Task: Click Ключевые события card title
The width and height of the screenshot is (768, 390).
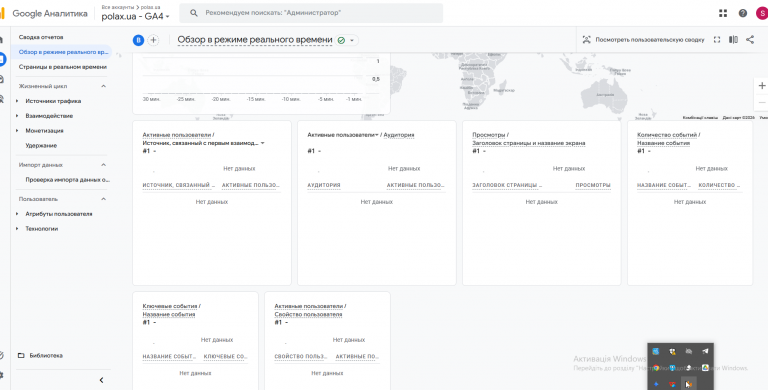Action: pos(169,306)
